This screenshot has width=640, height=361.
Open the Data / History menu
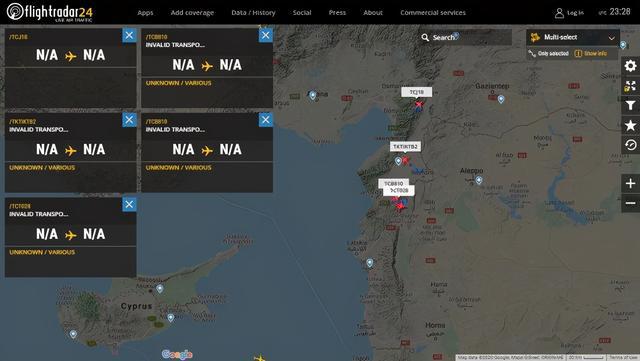(x=253, y=13)
